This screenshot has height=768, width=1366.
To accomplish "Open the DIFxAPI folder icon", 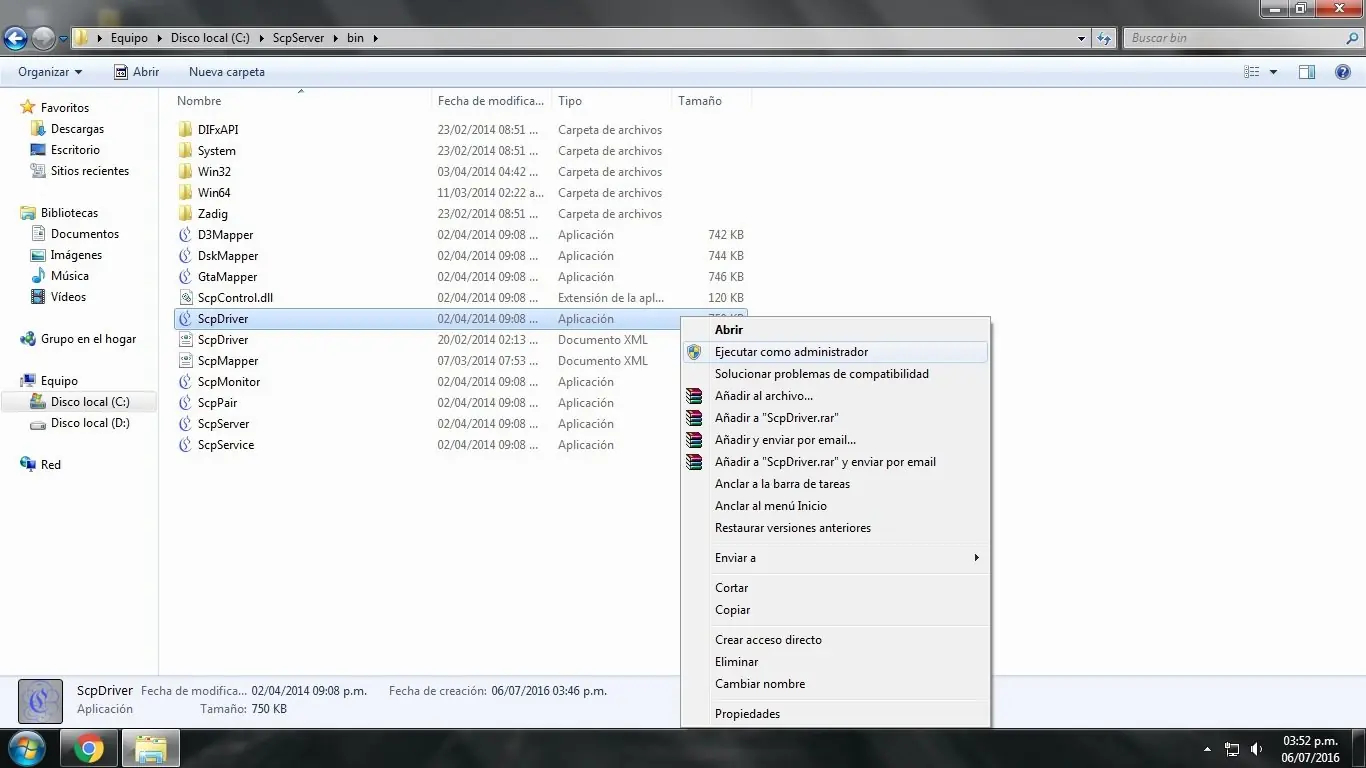I will tap(185, 130).
